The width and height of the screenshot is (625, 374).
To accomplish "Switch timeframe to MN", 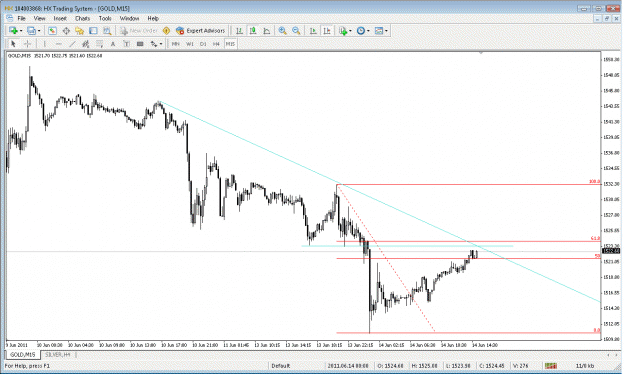I will [175, 44].
